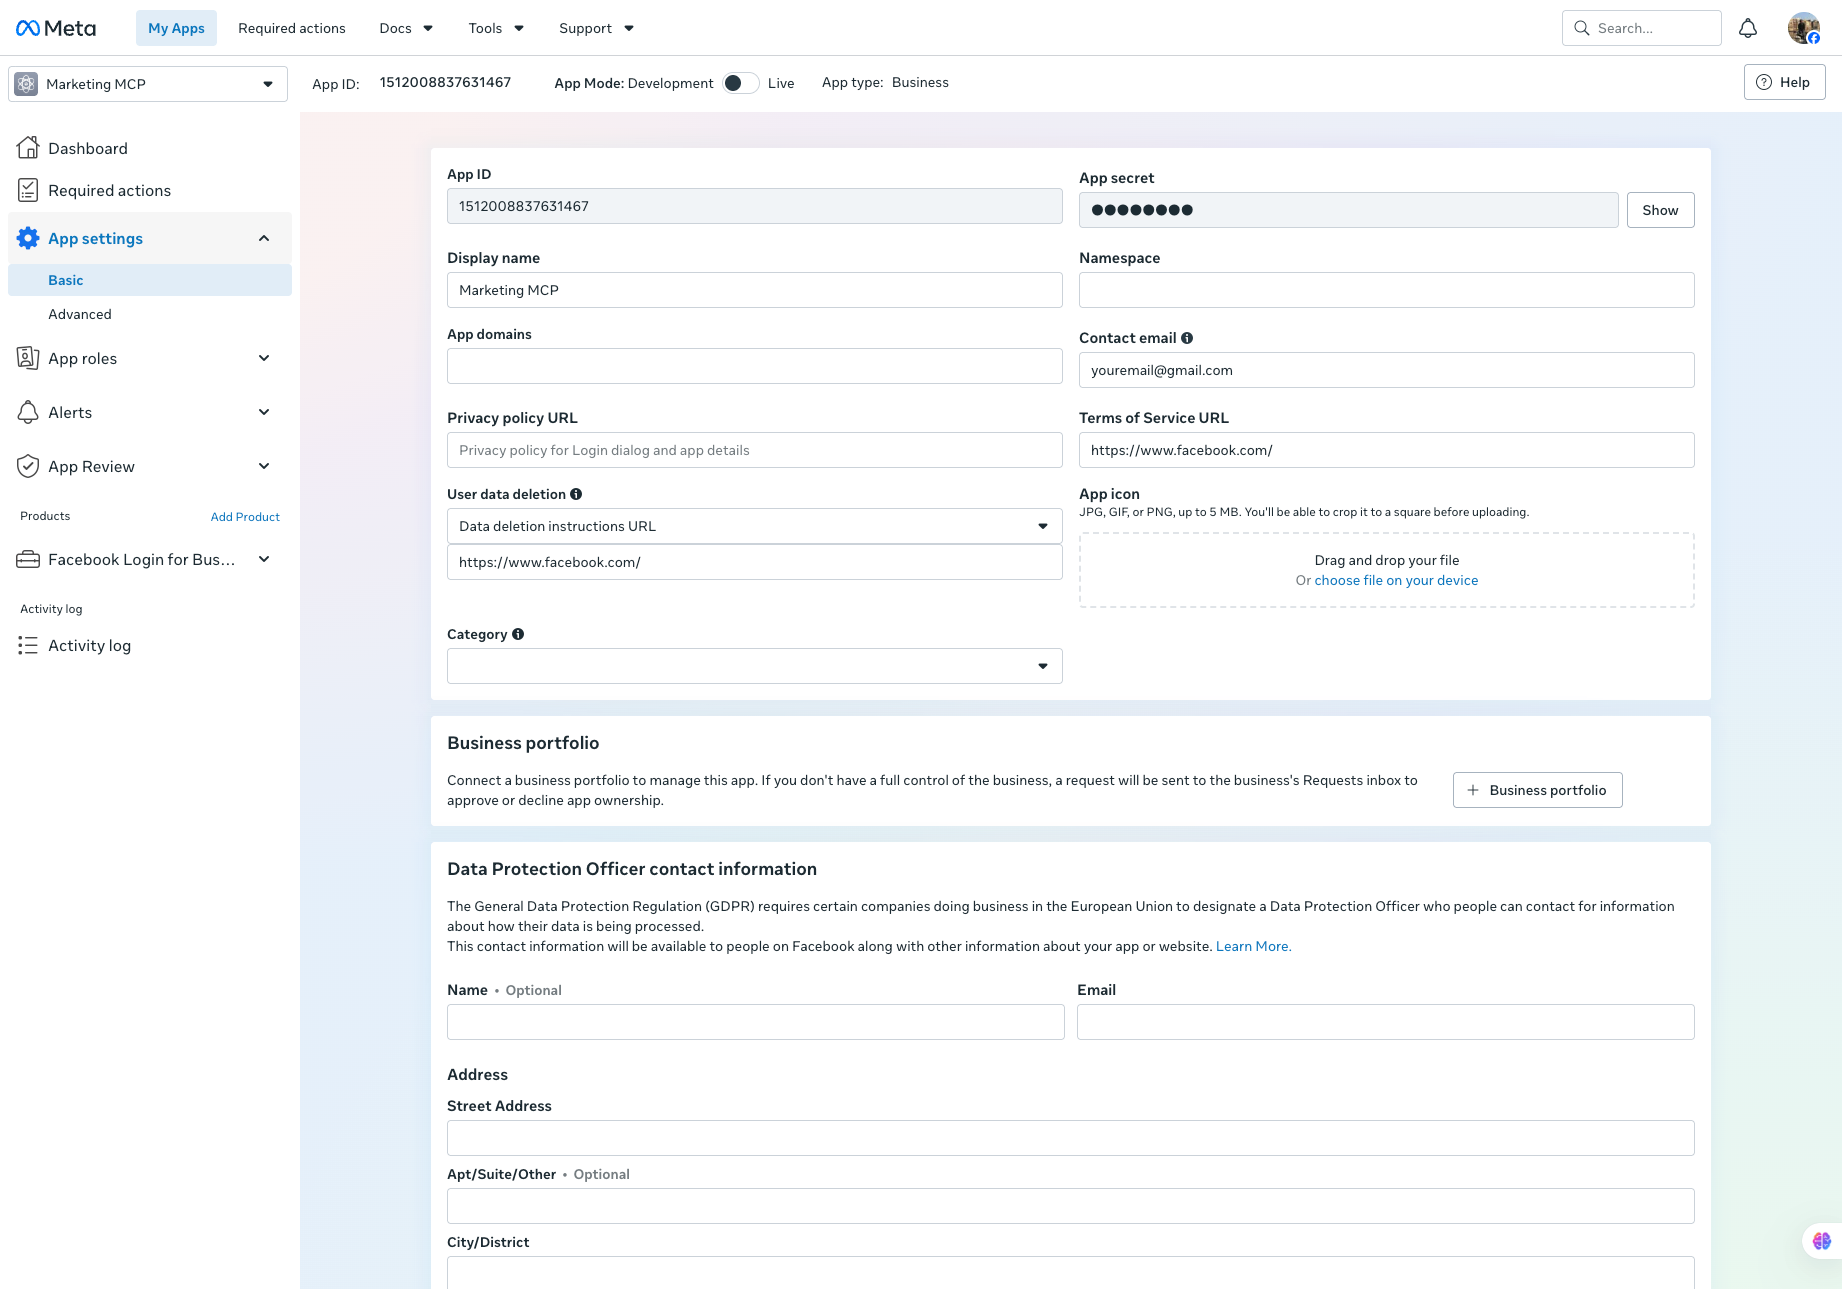Click the Add Product link

tap(245, 517)
